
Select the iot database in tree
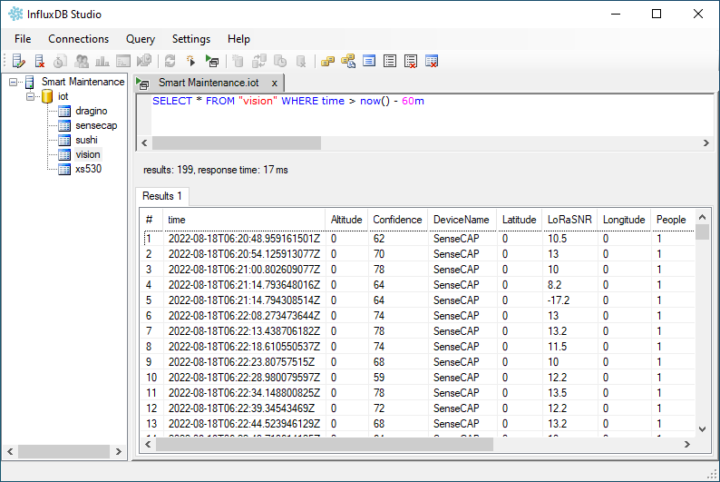coord(63,96)
